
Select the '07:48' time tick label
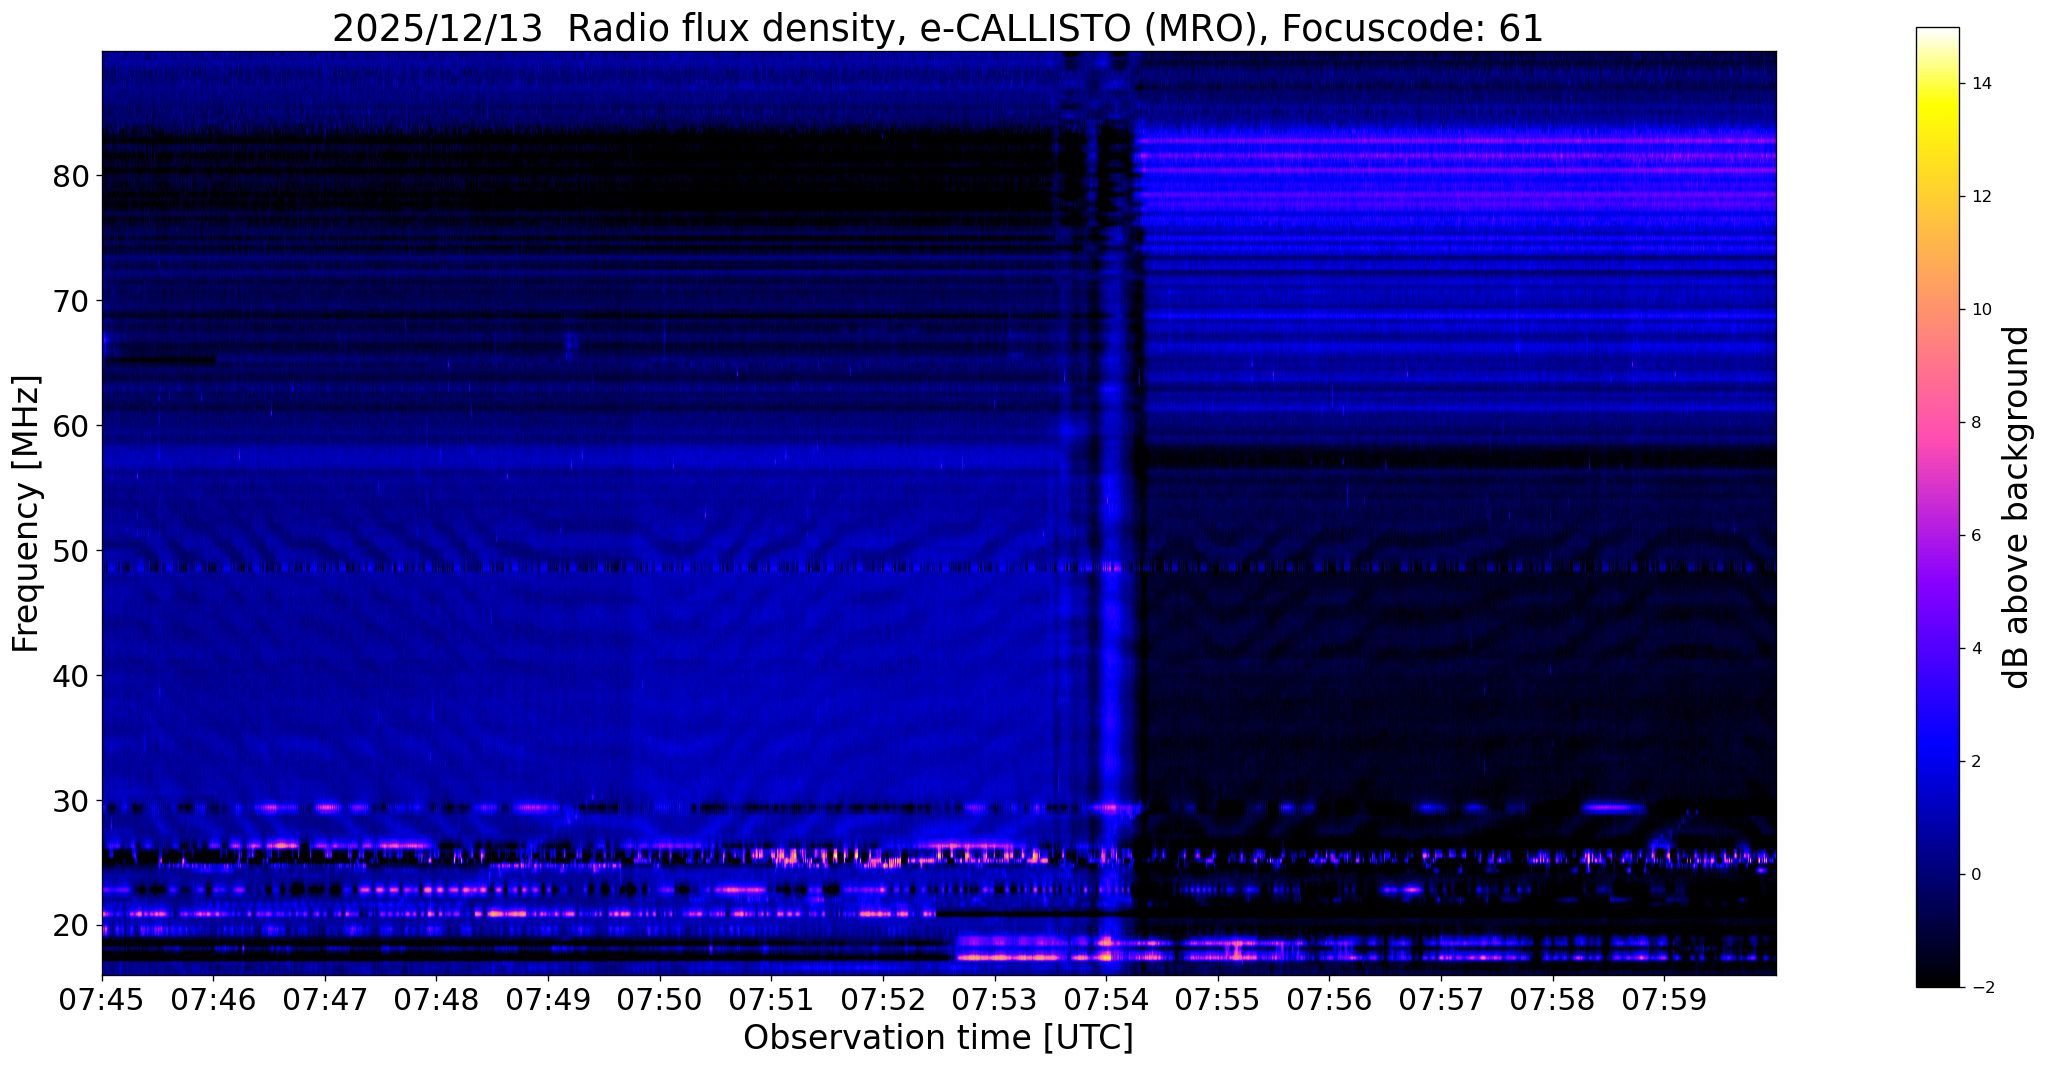pos(436,1000)
